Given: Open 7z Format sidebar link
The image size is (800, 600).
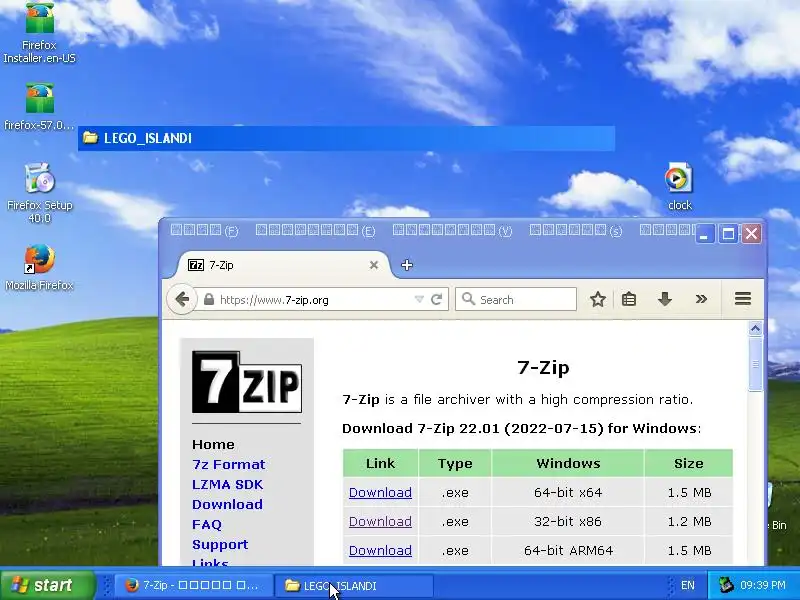Looking at the screenshot, I should [229, 464].
